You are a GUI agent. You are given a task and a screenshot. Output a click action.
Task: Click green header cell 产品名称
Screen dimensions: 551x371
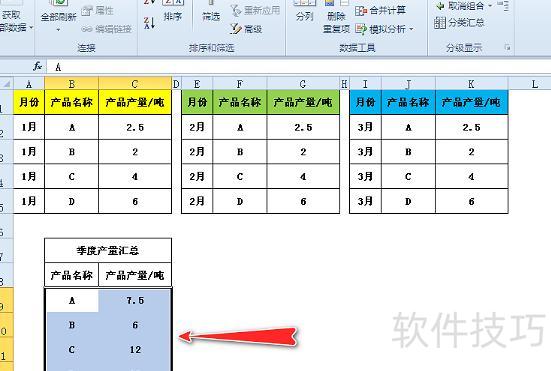tap(240, 102)
